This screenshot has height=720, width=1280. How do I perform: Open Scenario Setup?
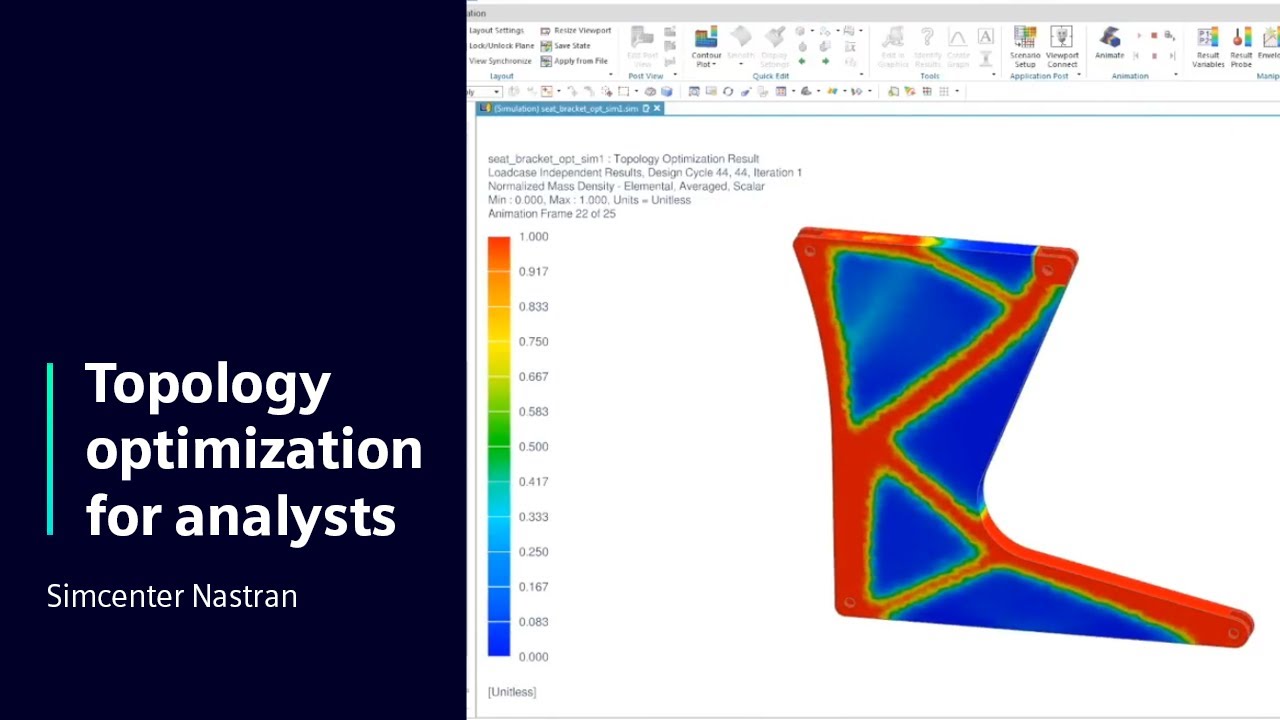tap(1025, 47)
